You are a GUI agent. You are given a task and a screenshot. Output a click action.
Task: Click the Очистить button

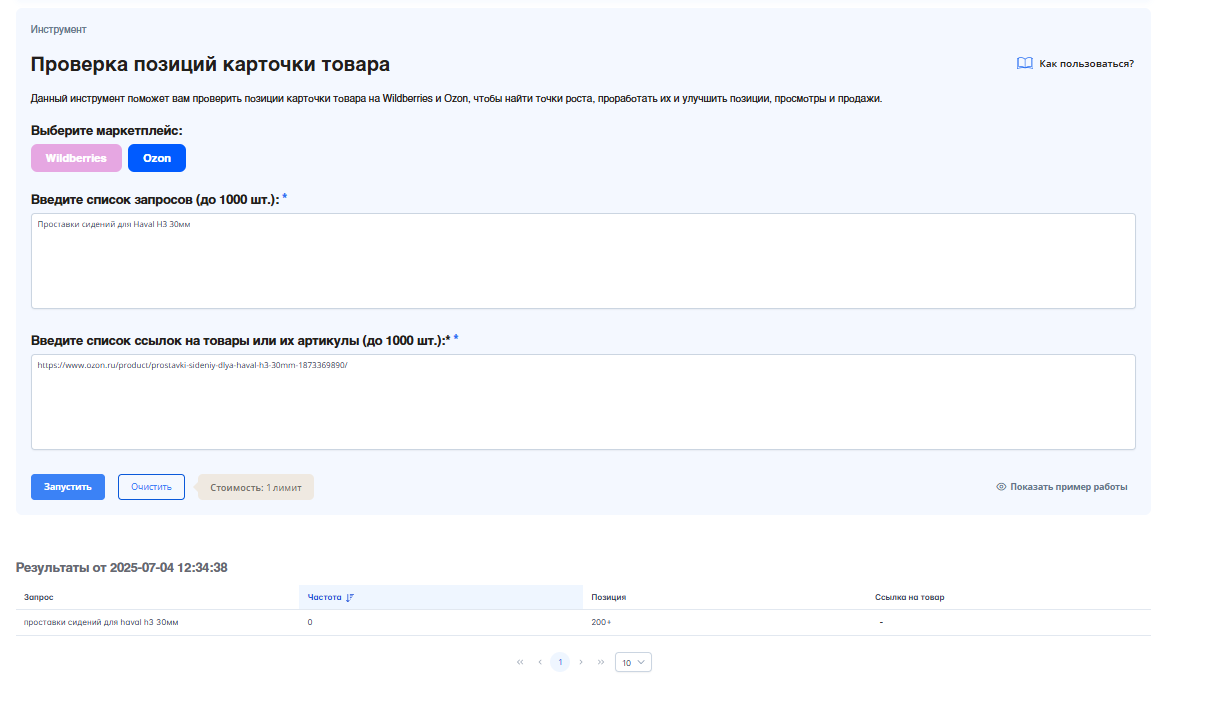tap(151, 487)
